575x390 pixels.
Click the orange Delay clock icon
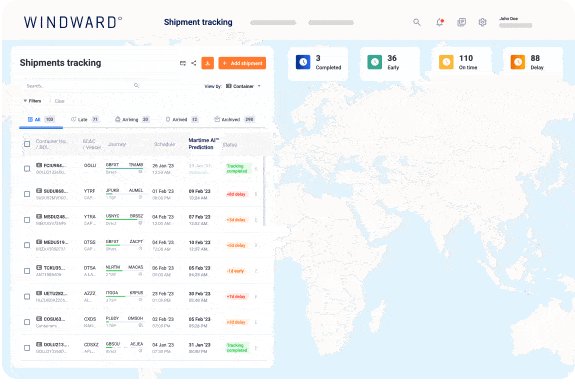(518, 62)
